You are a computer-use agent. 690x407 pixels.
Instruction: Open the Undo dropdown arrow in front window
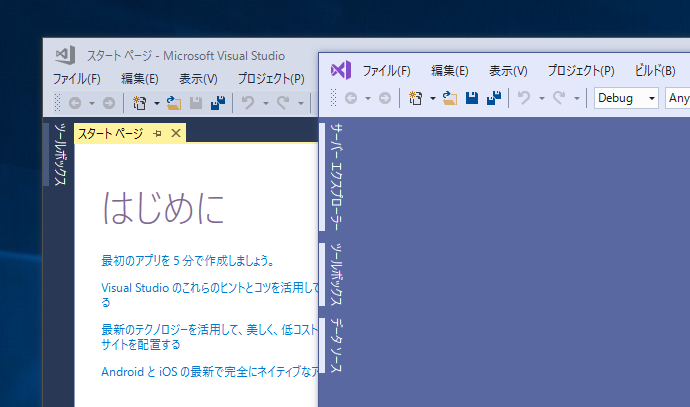pyautogui.click(x=542, y=99)
